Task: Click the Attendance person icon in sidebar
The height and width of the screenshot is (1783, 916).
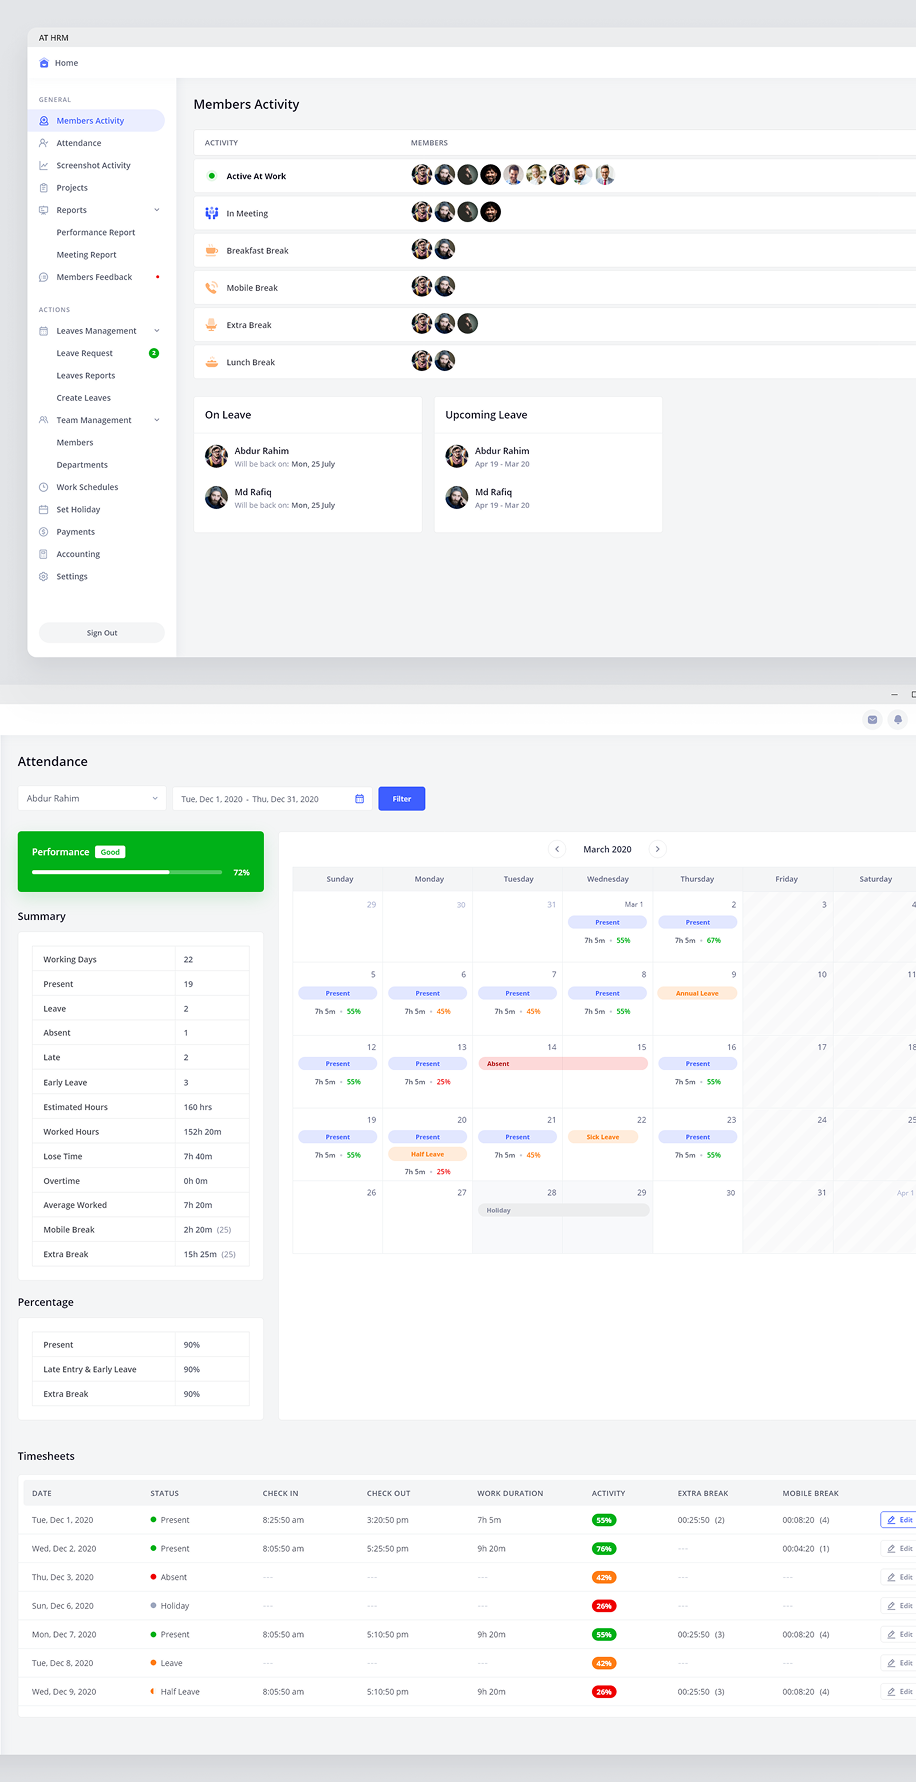Action: (43, 143)
